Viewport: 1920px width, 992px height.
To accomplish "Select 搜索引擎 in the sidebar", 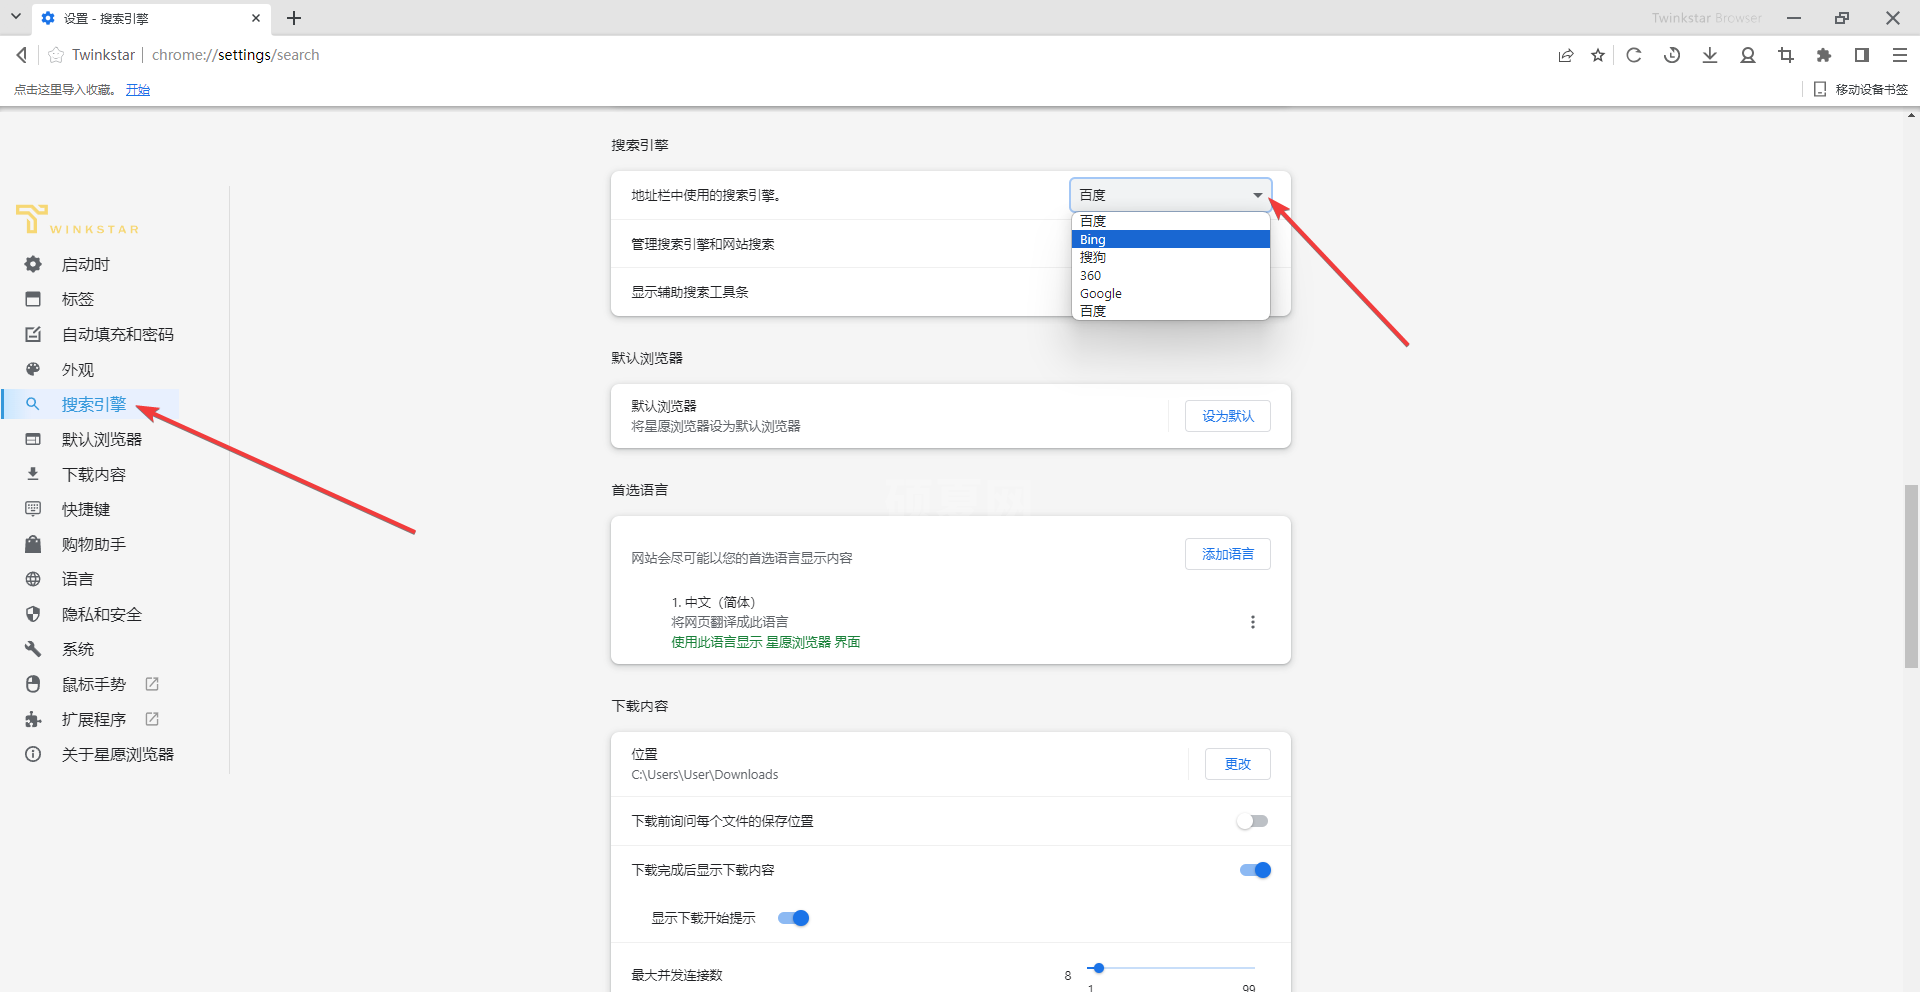I will click(x=94, y=404).
